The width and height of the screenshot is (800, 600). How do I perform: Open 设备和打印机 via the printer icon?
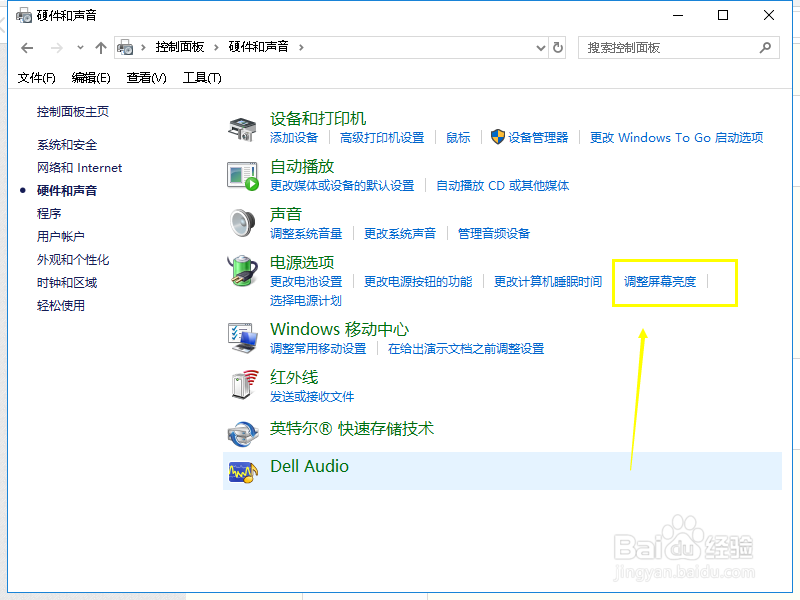(x=241, y=129)
